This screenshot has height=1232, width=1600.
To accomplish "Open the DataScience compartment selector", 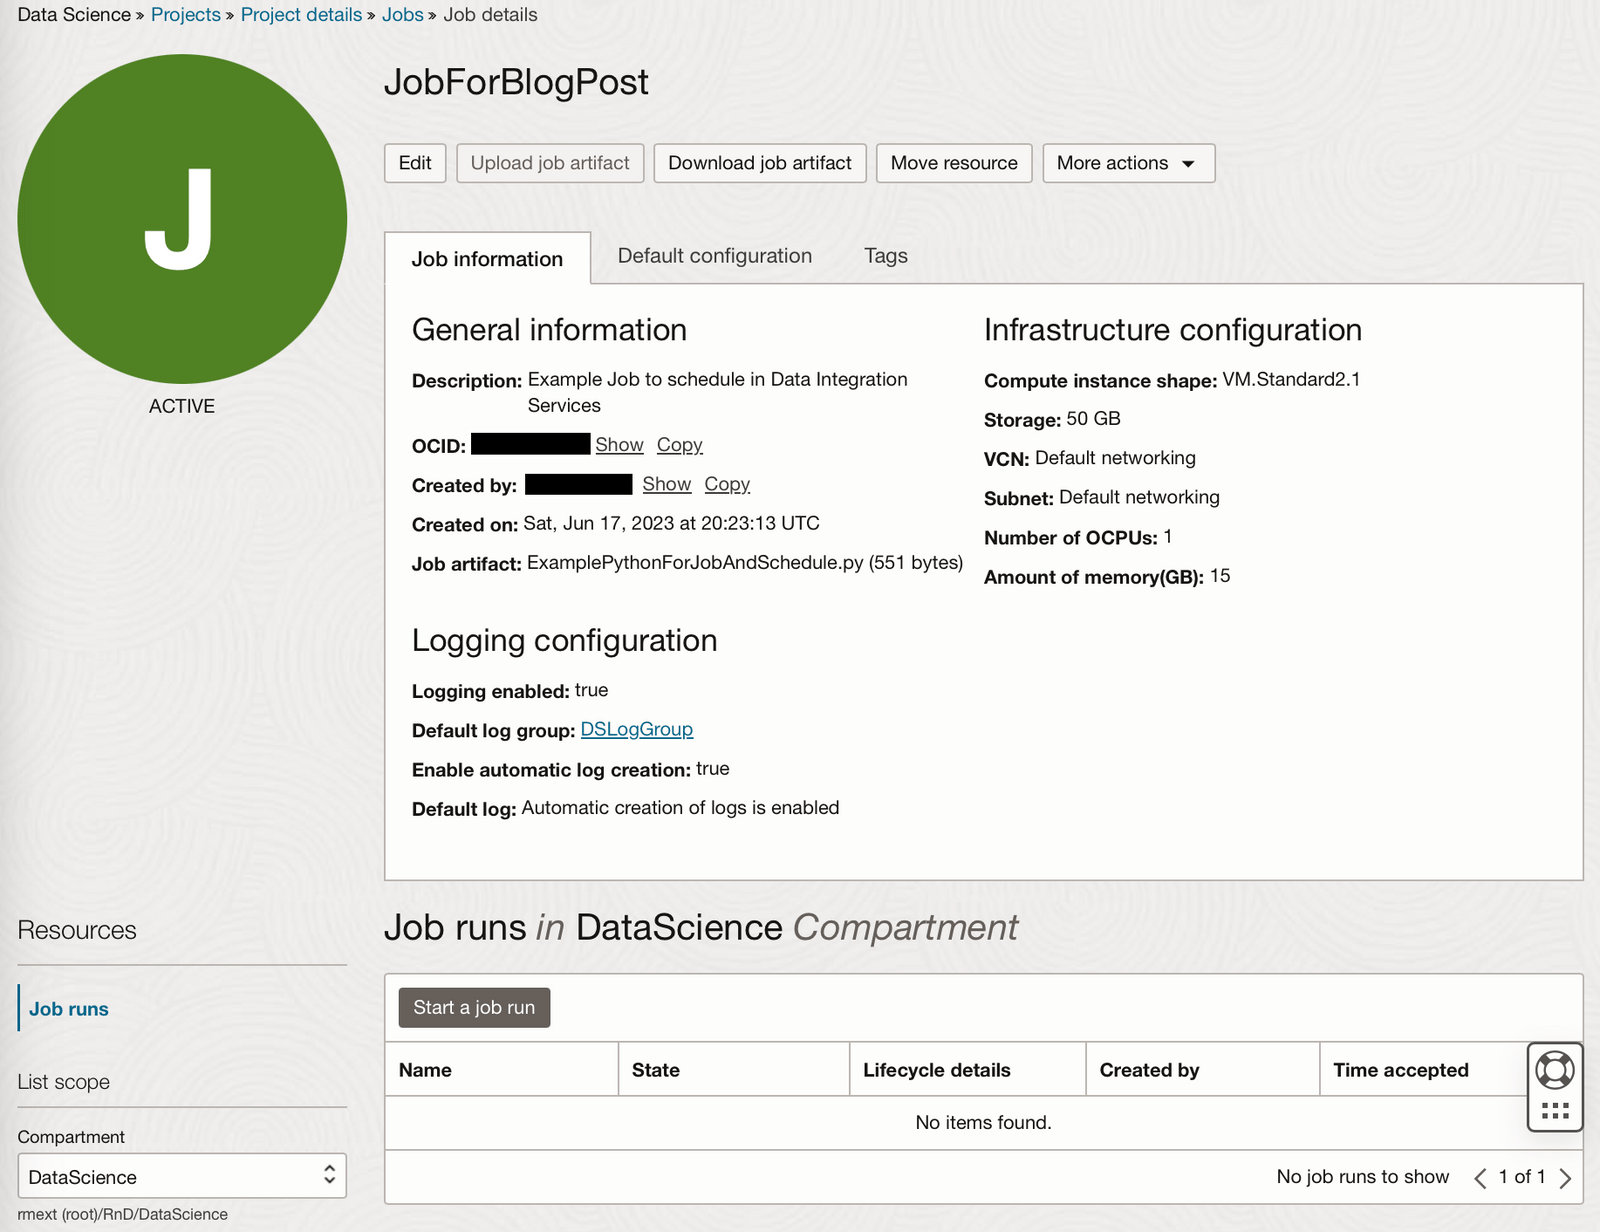I will point(181,1176).
